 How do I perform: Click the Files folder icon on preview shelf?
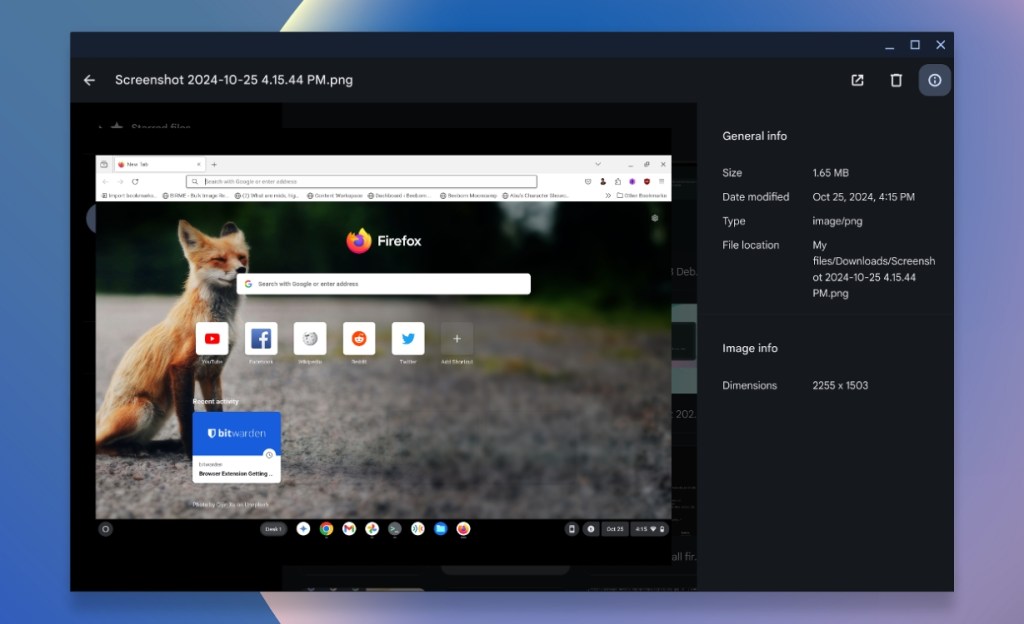tap(440, 529)
